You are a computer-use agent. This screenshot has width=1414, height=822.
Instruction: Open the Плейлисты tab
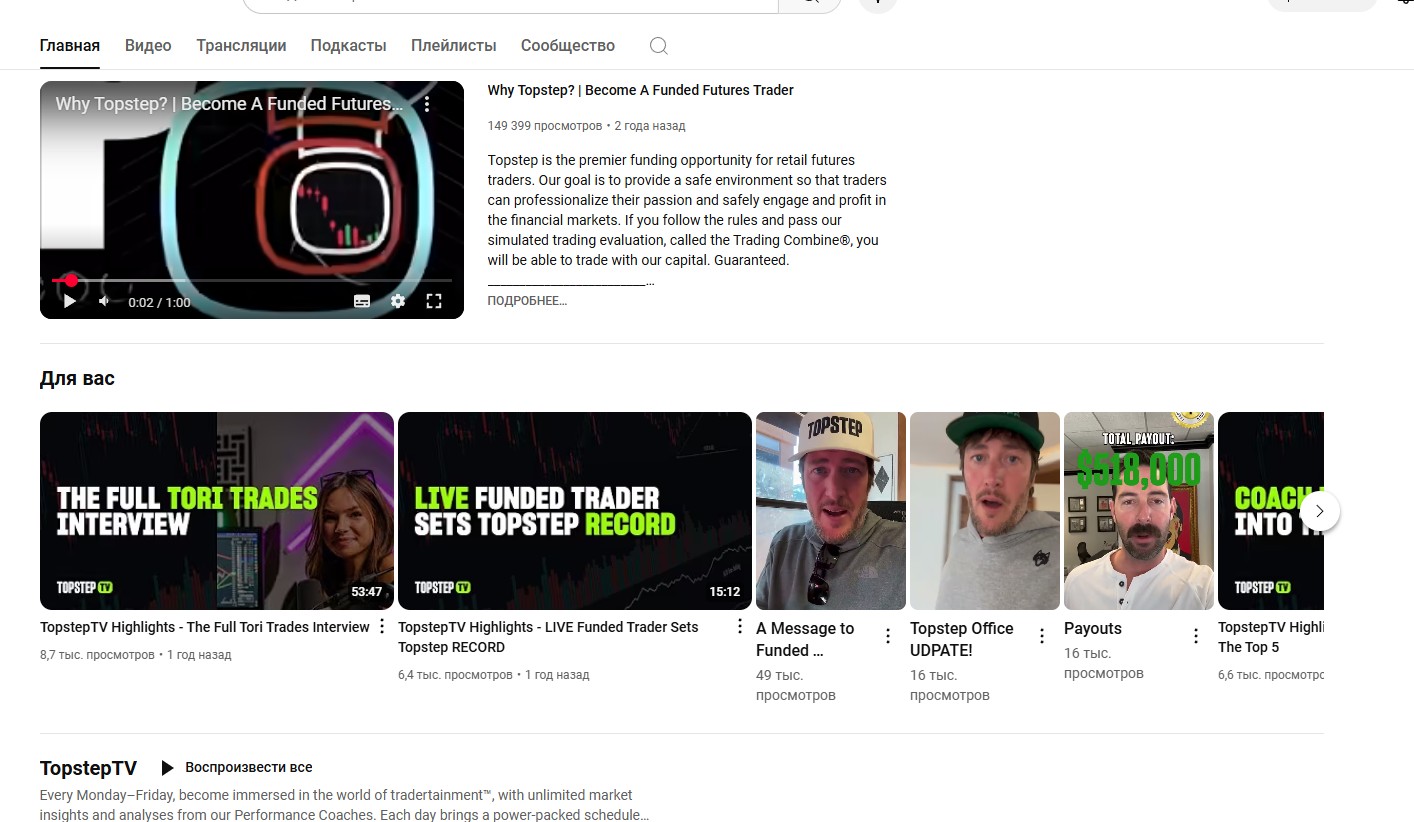453,45
